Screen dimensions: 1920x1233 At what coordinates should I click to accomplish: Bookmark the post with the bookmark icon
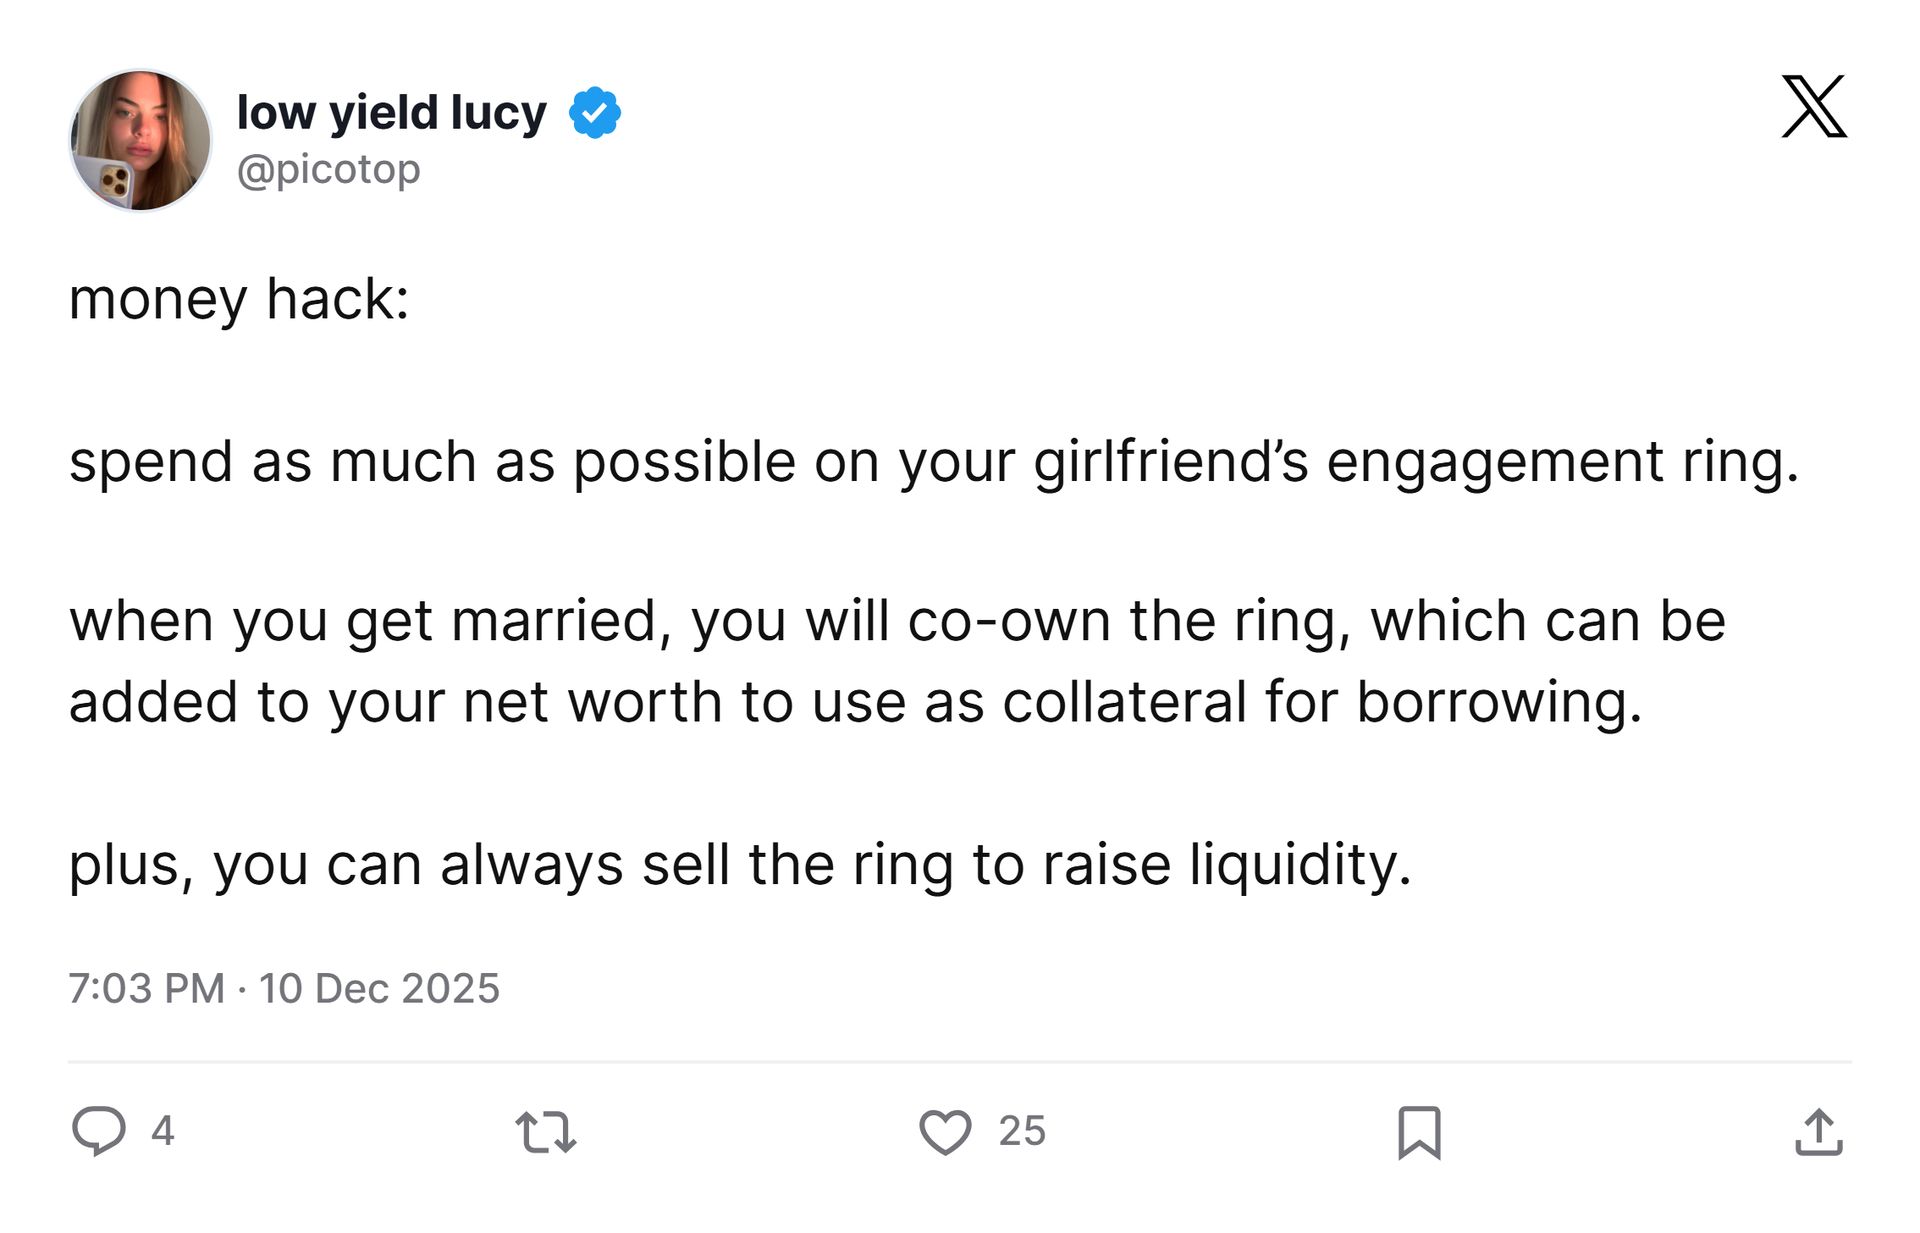[1419, 1132]
